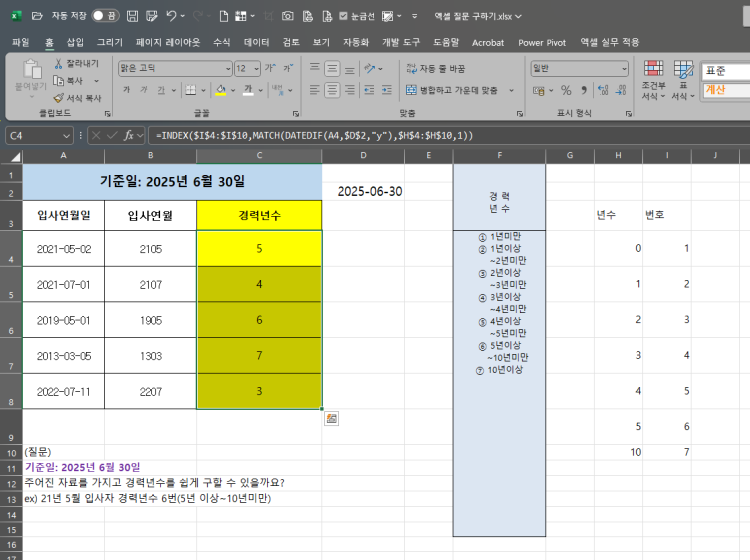Click the Select All corner triangle
The height and width of the screenshot is (560, 750).
[x=15, y=156]
